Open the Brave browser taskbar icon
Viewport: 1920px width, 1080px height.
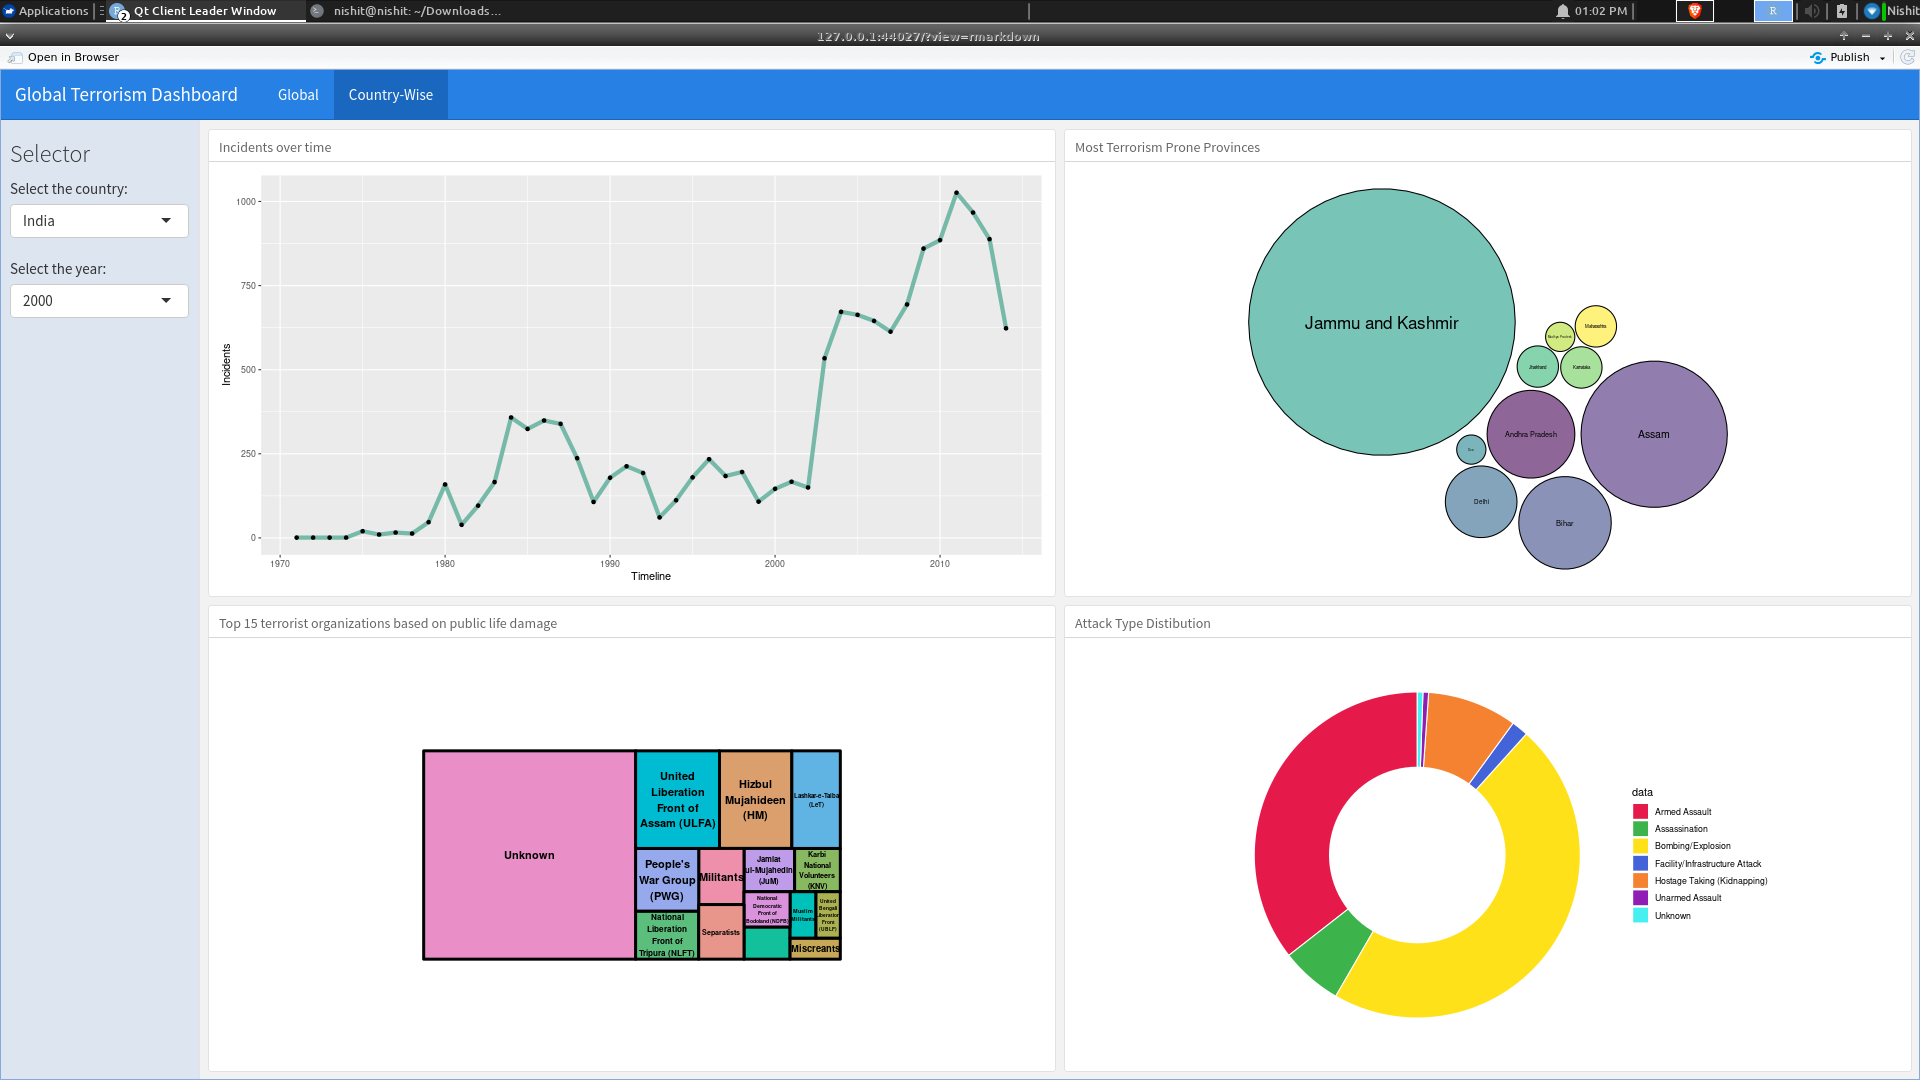point(1694,11)
